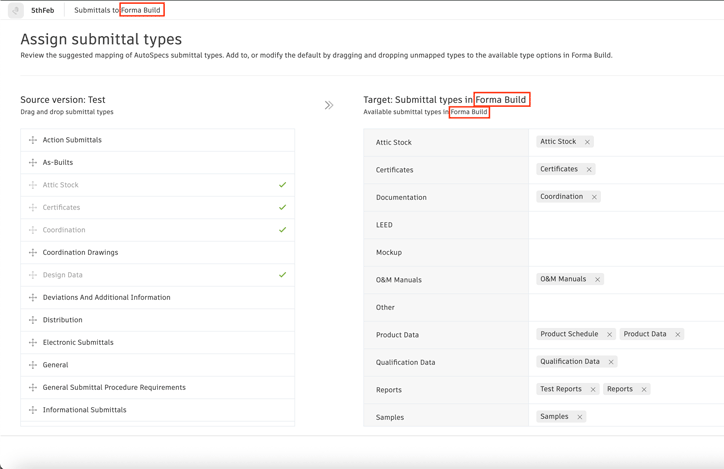Remove the O&M Manuals tag
Viewport: 724px width, 469px height.
[598, 280]
